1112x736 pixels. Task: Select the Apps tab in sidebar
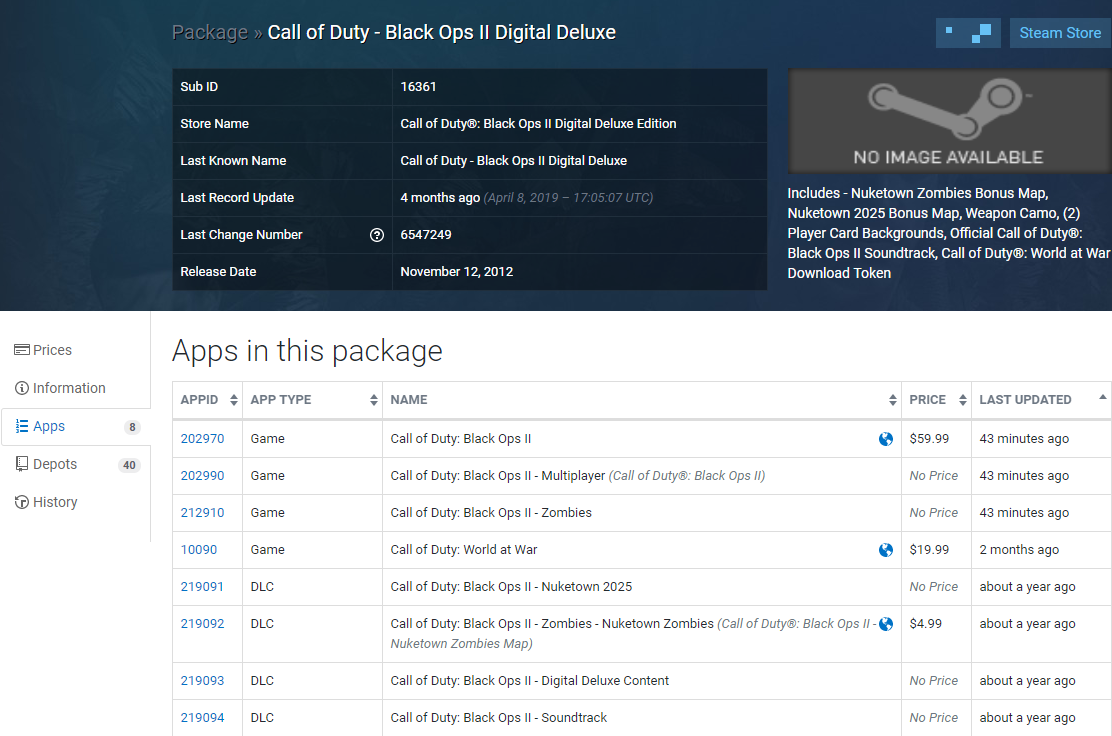click(75, 426)
